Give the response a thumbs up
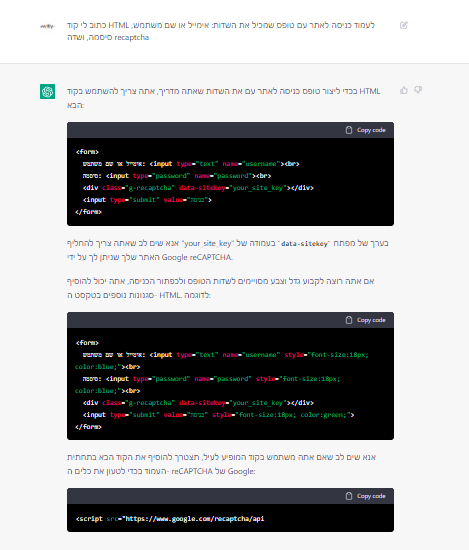Viewport: 469px width, 550px height. pyautogui.click(x=404, y=90)
